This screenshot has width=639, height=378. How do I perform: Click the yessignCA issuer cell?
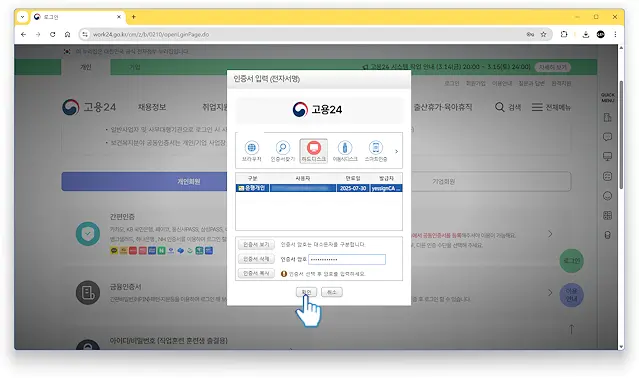point(386,188)
